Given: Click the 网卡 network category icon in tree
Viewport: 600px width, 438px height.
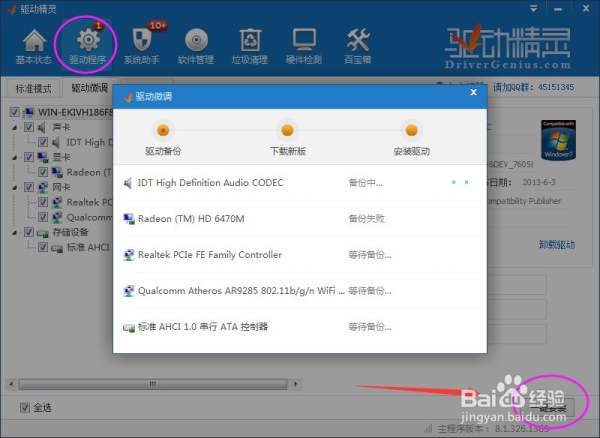Looking at the screenshot, I should point(42,187).
